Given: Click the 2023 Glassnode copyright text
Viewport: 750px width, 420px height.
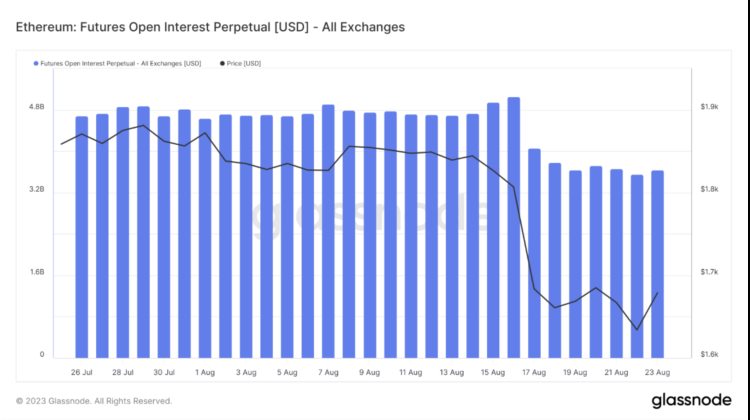Looking at the screenshot, I should tap(94, 401).
